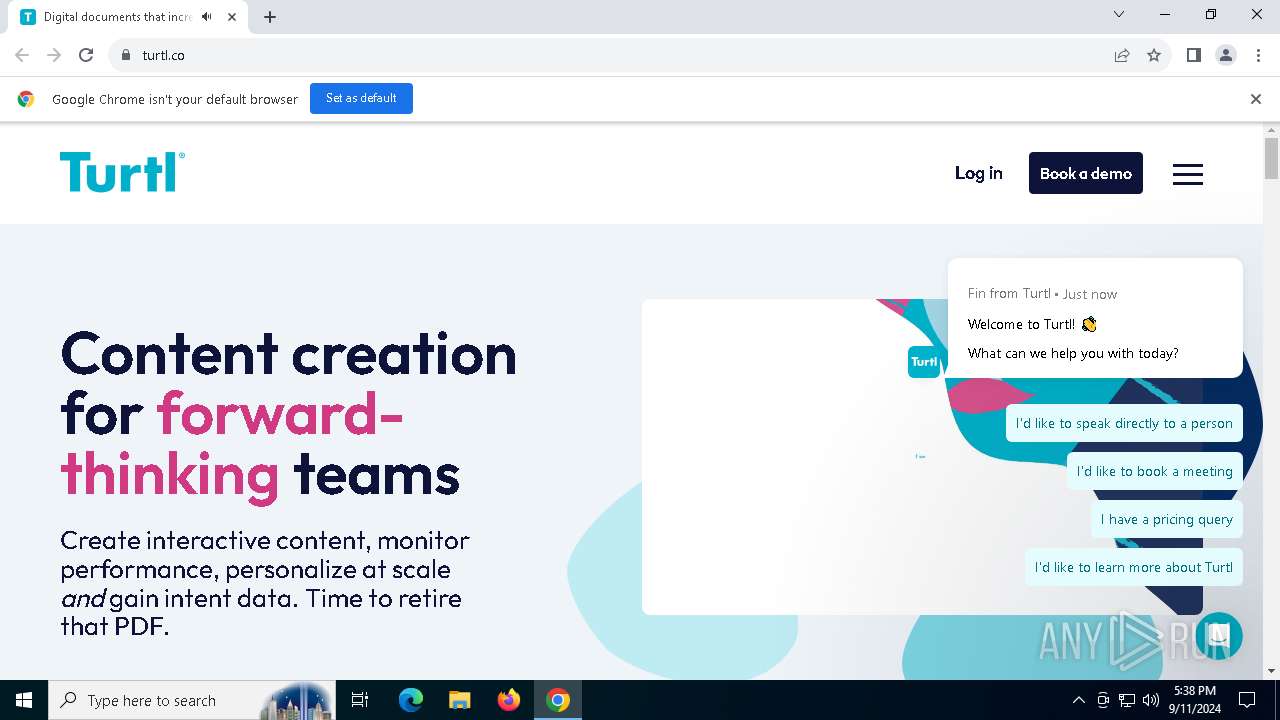Click the page vertical scrollbar thumb

(x=1271, y=159)
